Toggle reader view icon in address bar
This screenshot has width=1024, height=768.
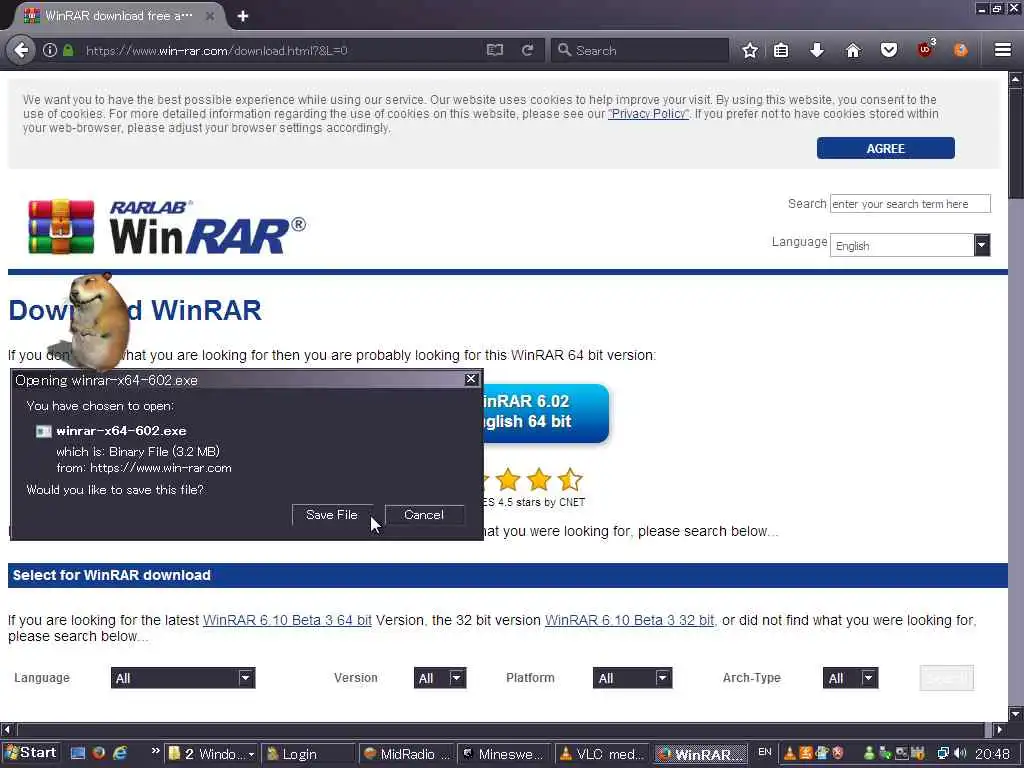(495, 50)
